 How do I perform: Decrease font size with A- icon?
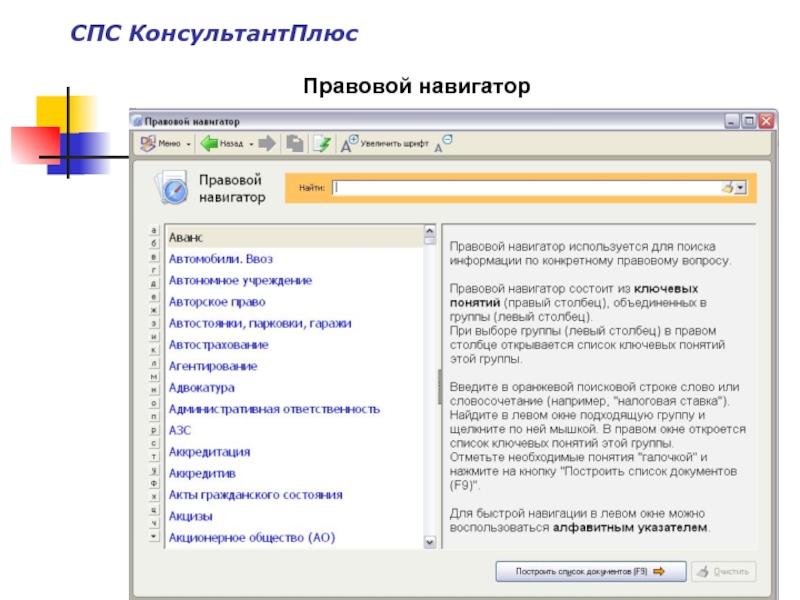click(x=443, y=143)
